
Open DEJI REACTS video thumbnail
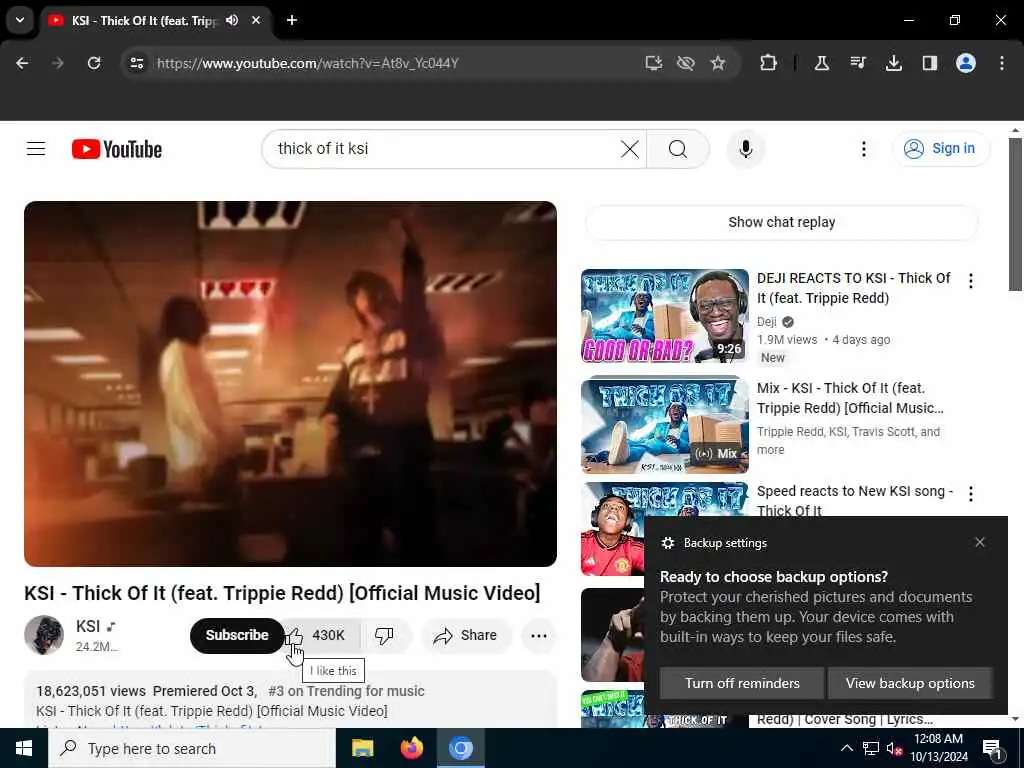pyautogui.click(x=665, y=315)
